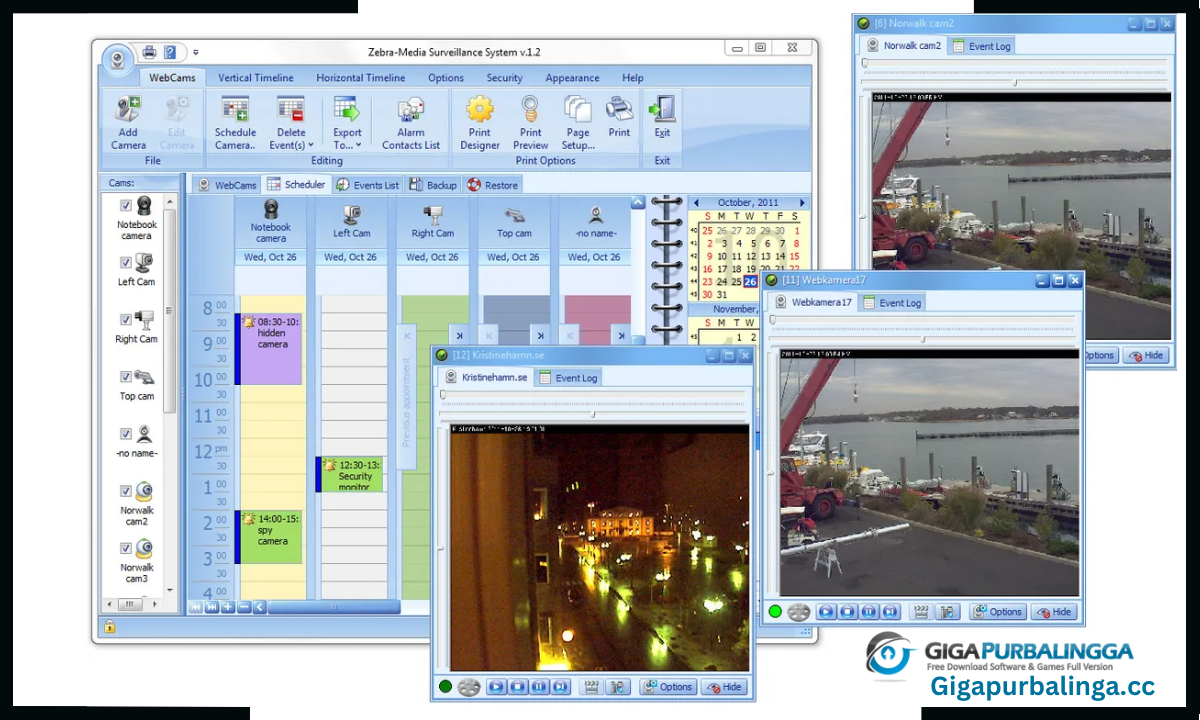Open Page Setup in Print Options
Image resolution: width=1200 pixels, height=720 pixels.
[578, 123]
